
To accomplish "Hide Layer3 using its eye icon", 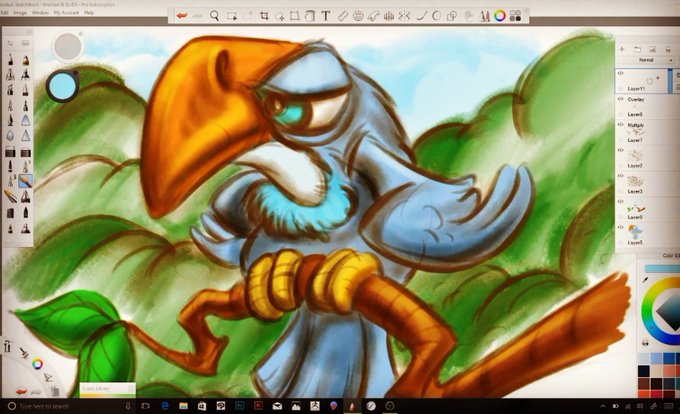I will (621, 176).
